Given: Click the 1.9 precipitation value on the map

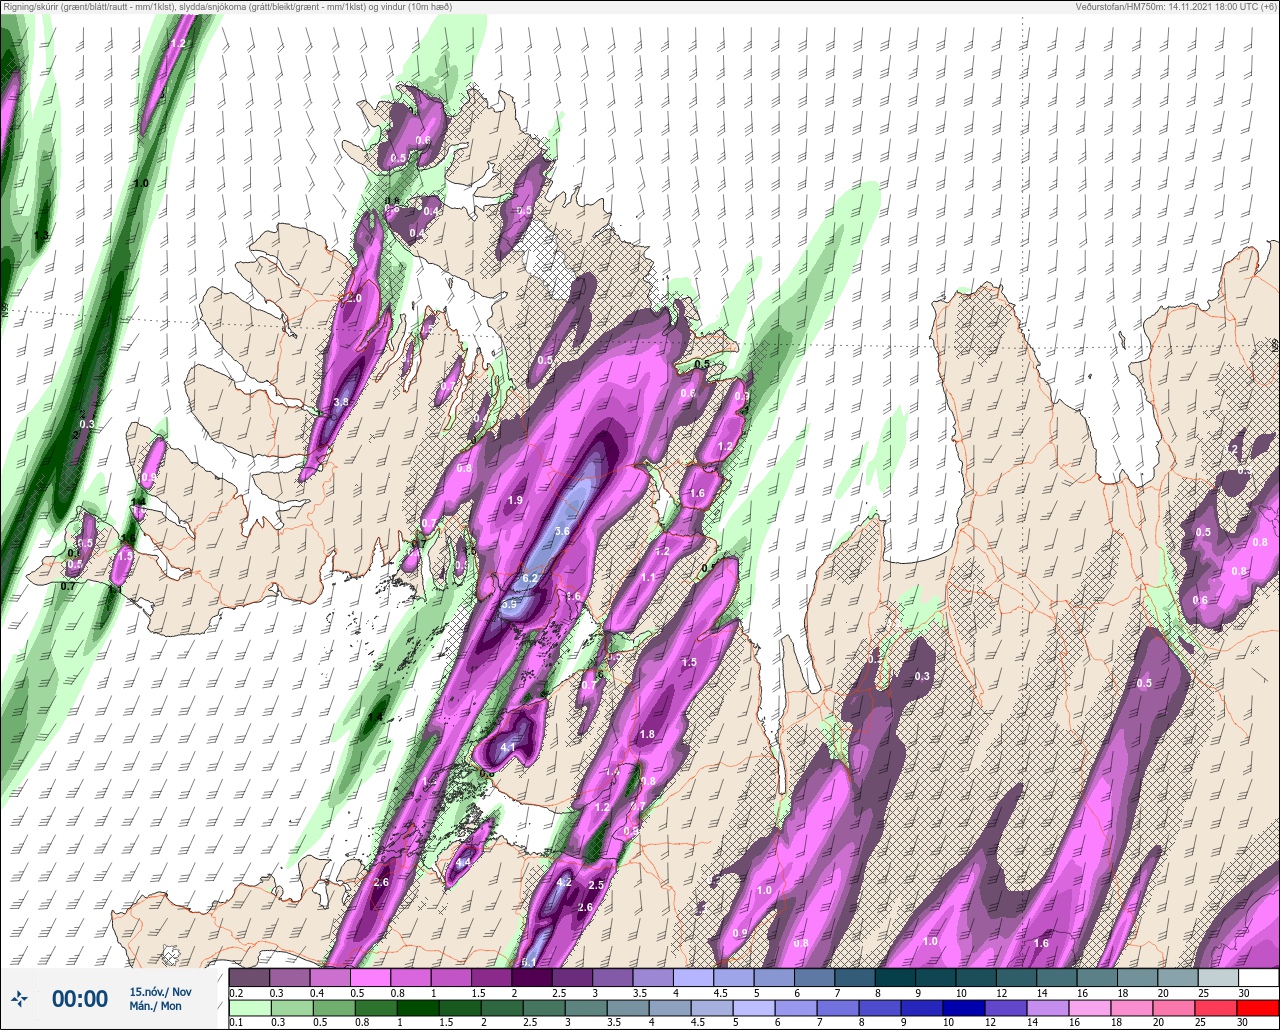Looking at the screenshot, I should [x=516, y=500].
